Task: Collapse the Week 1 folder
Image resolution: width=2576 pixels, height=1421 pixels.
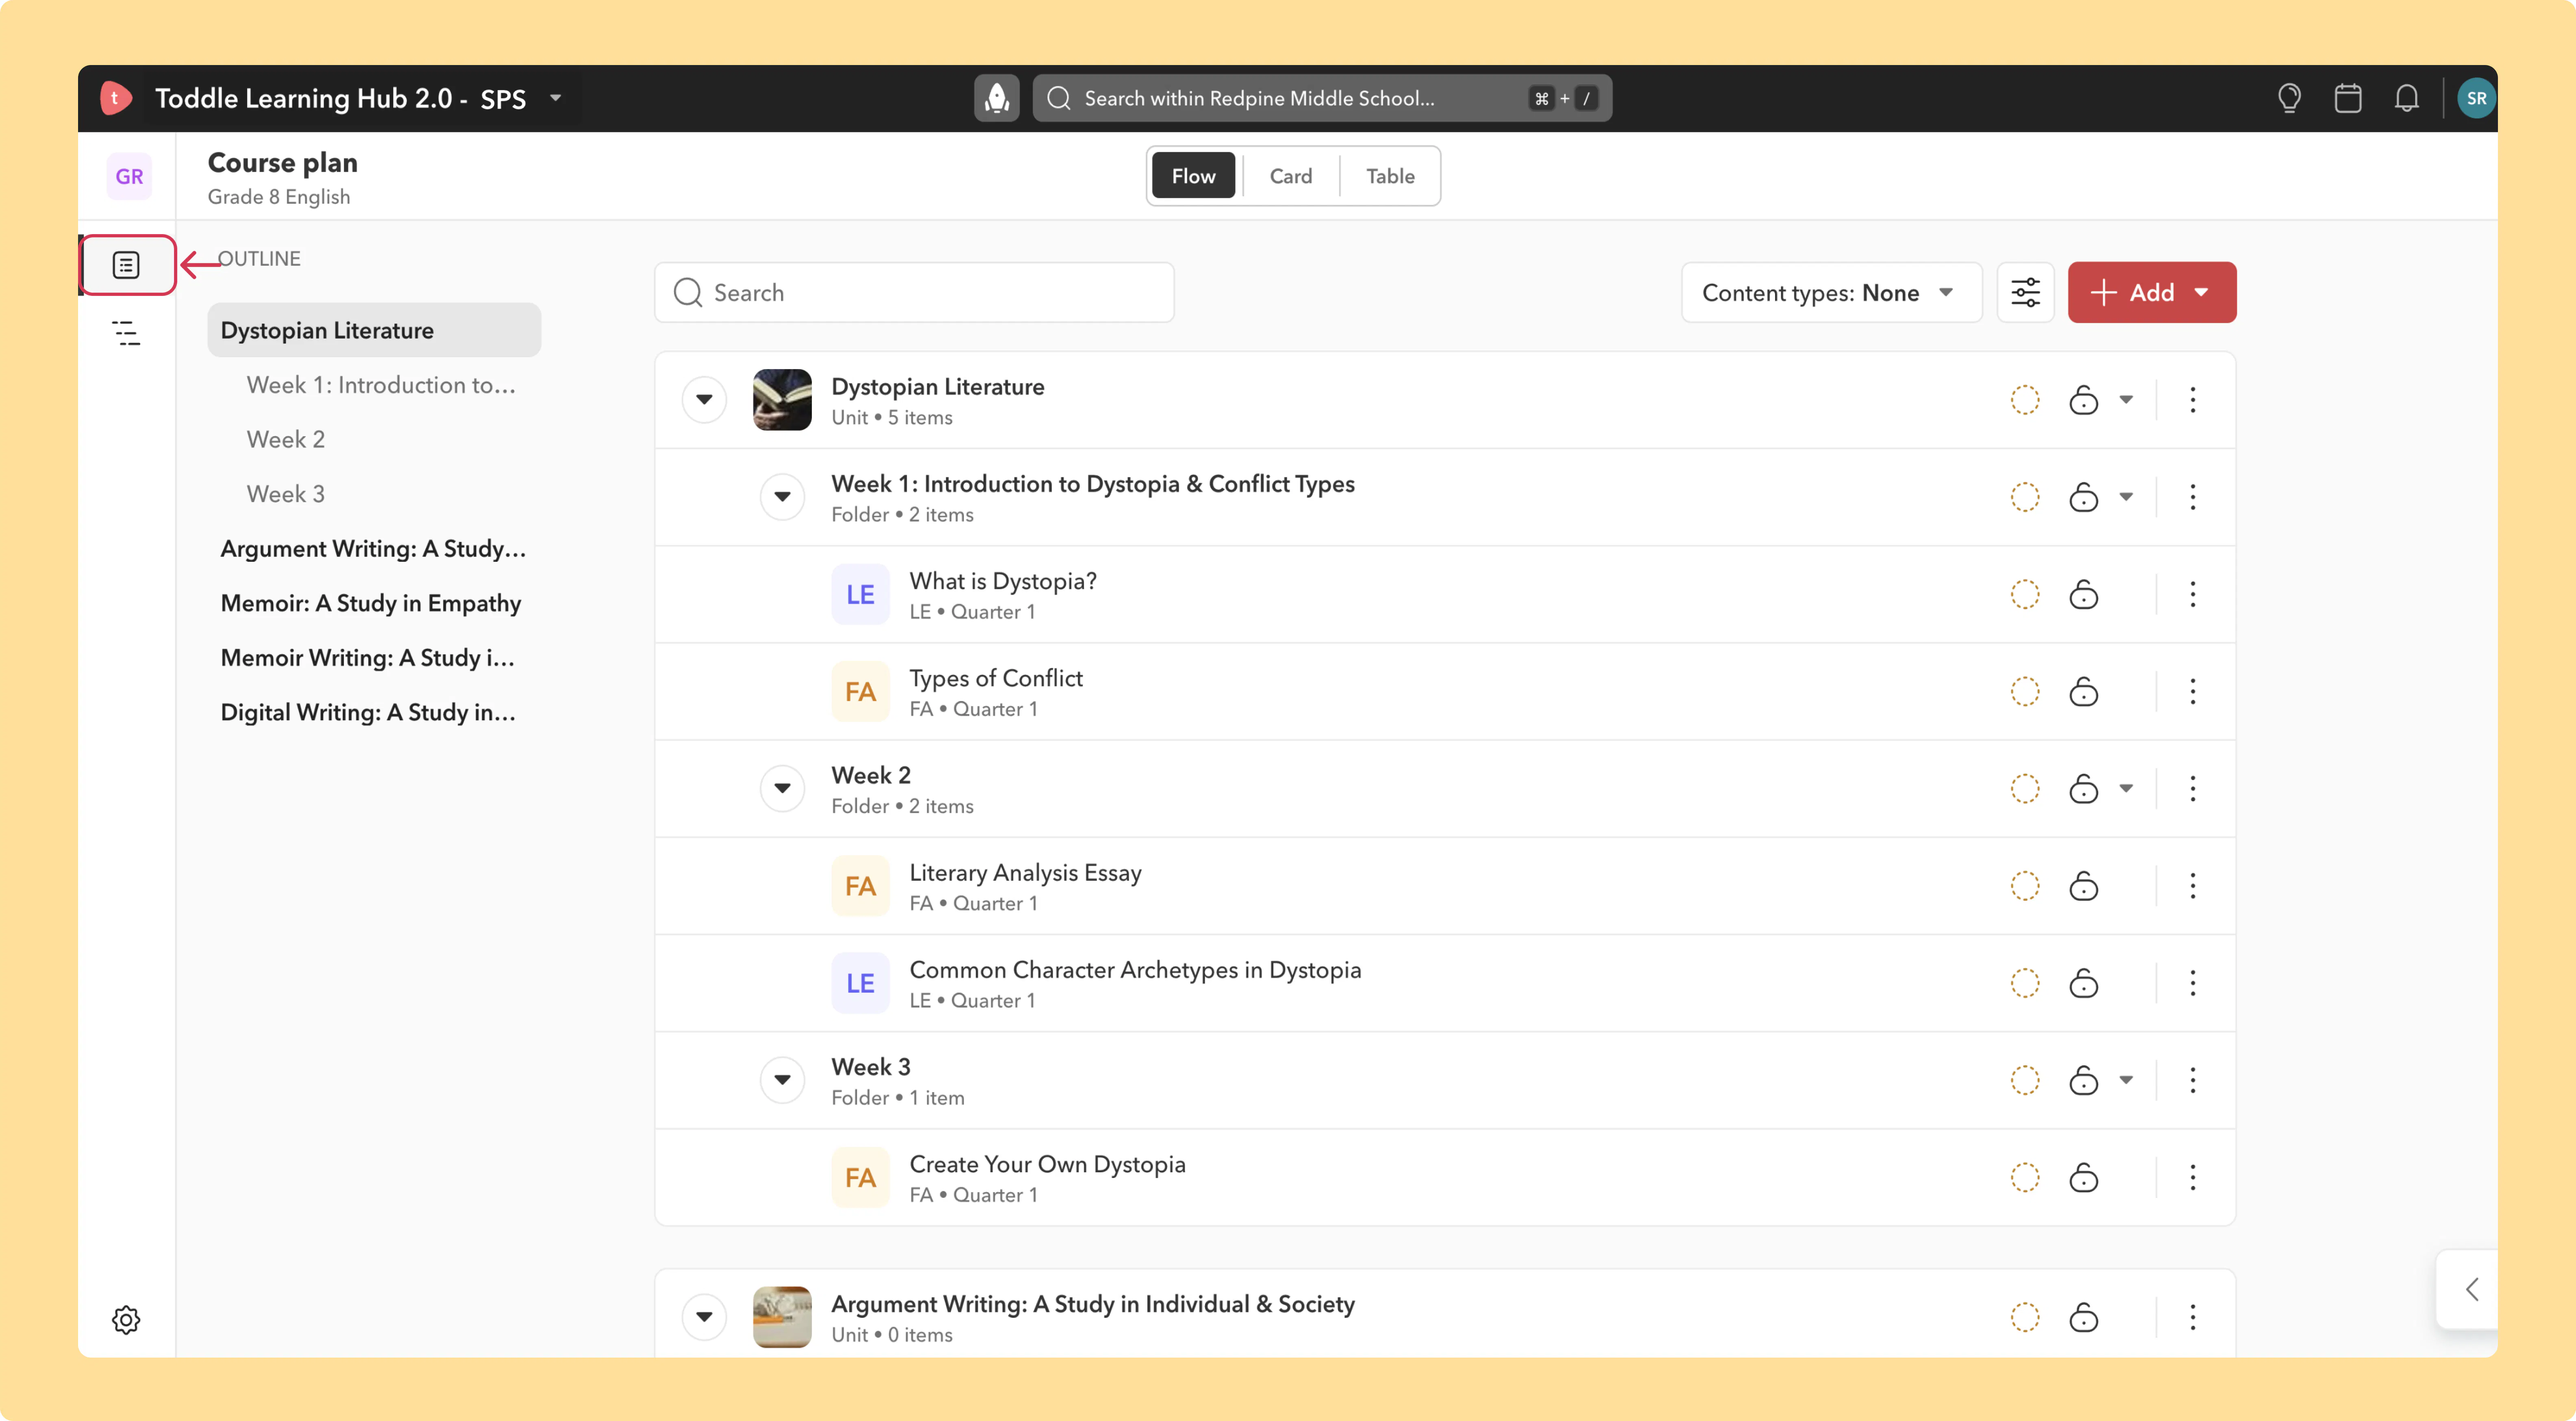Action: 782,497
